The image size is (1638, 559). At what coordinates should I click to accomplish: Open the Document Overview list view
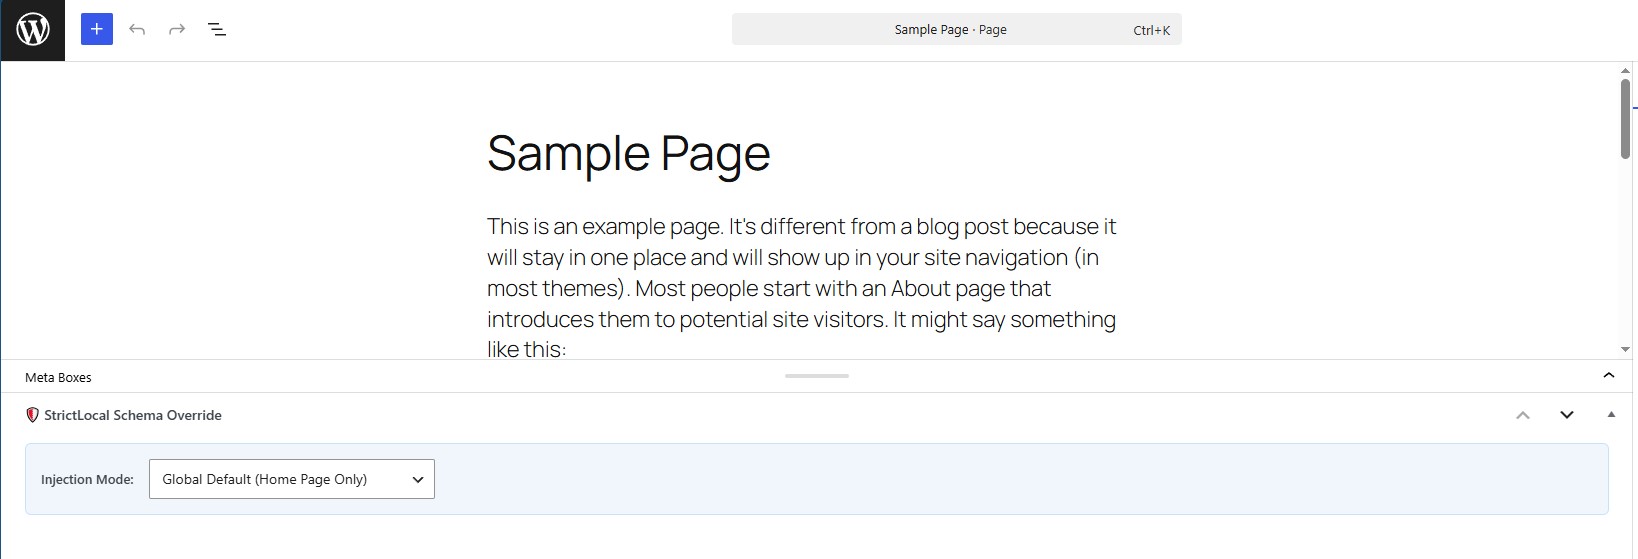(217, 30)
